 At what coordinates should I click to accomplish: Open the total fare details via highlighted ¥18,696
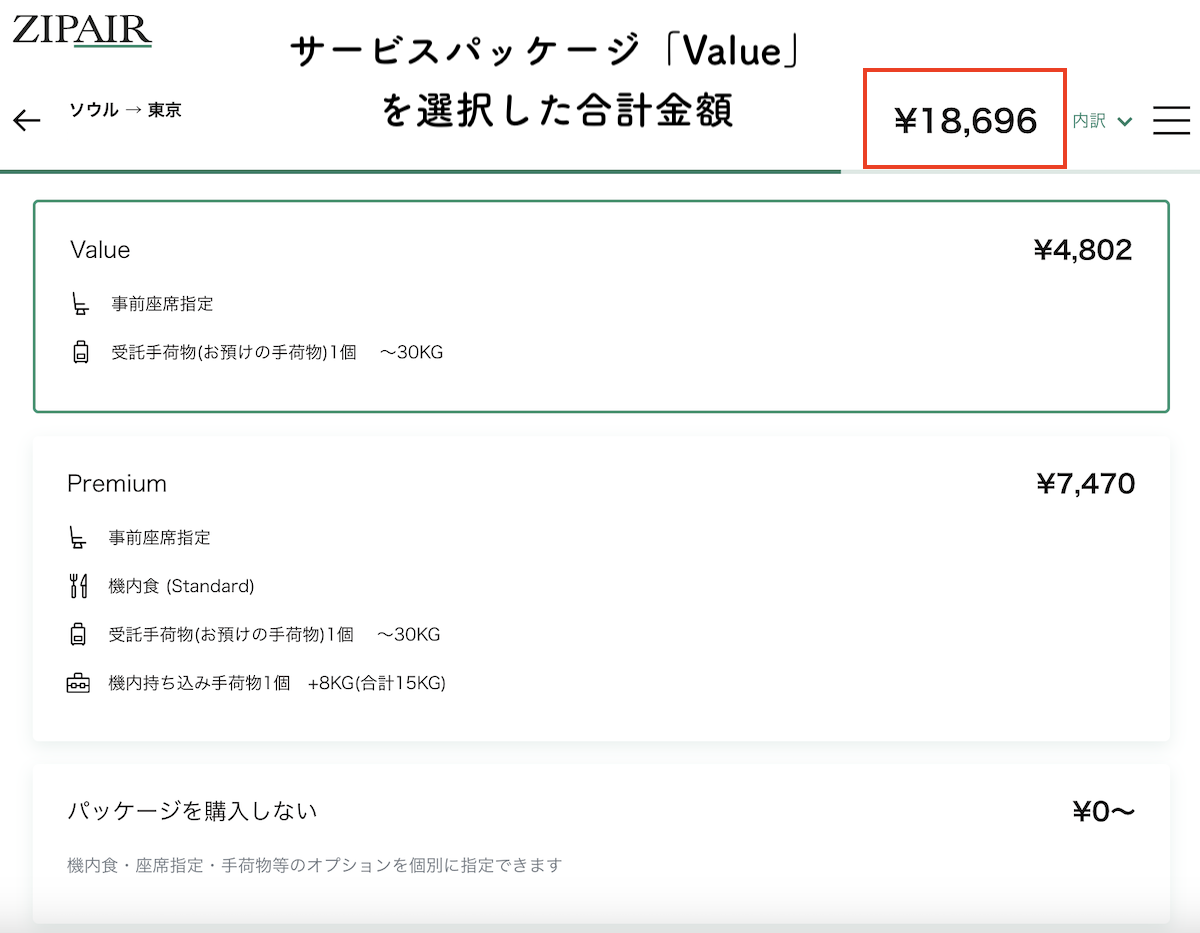click(963, 120)
